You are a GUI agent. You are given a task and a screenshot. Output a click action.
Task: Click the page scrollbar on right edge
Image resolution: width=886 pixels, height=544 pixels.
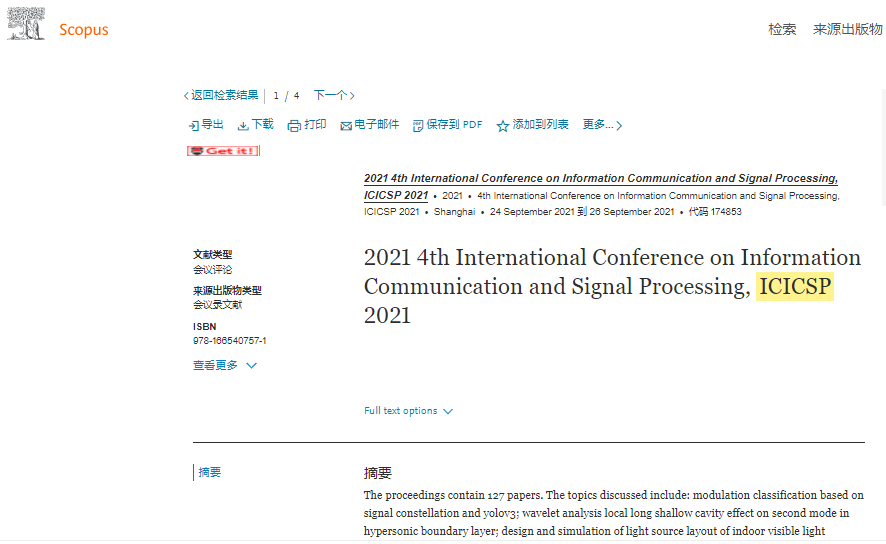883,147
